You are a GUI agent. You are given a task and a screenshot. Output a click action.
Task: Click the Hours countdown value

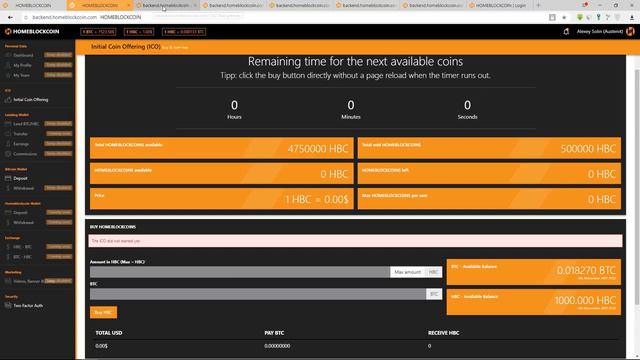point(234,105)
